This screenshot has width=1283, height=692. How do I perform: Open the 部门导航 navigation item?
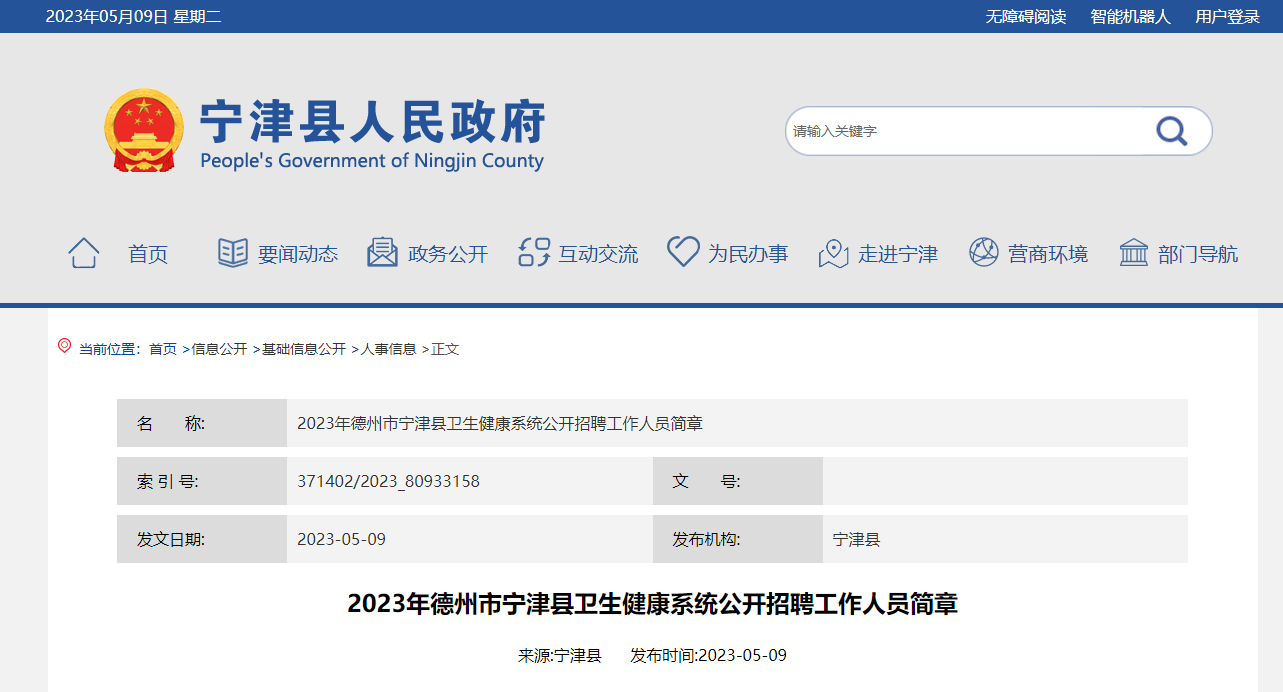click(x=1198, y=254)
